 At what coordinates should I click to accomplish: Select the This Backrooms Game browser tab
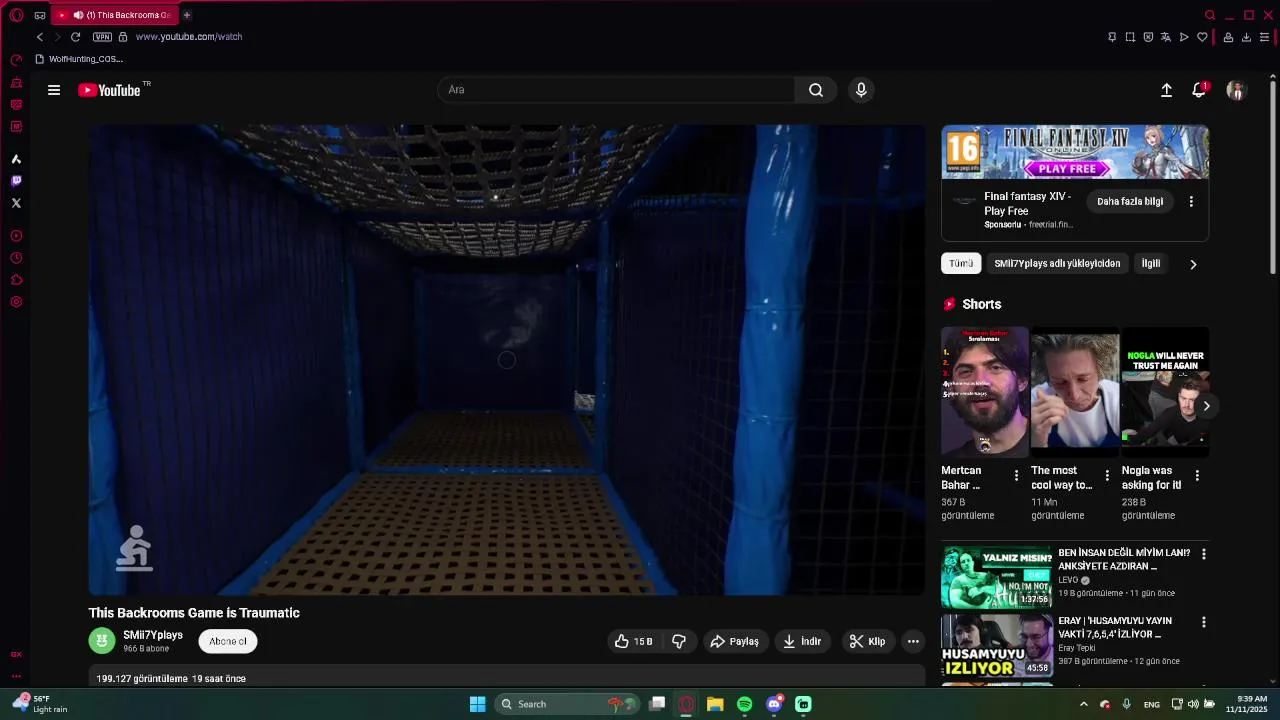coord(115,15)
